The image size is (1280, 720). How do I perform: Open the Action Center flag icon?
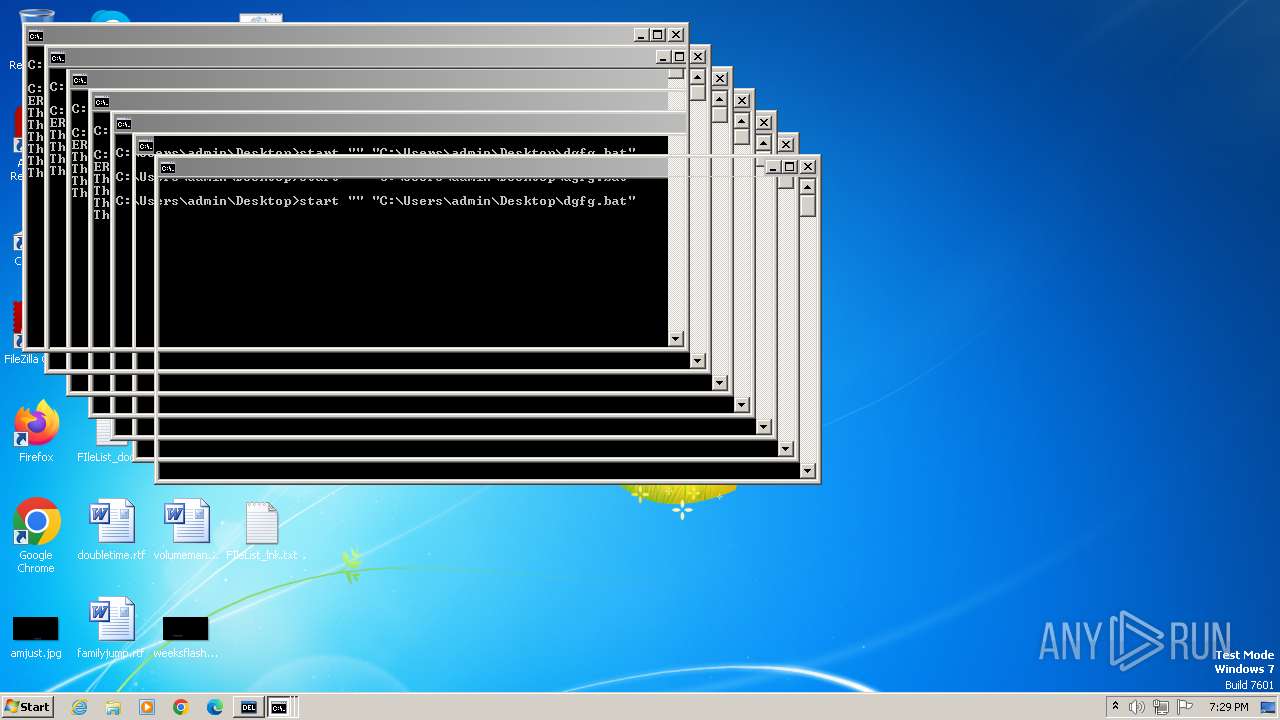(1183, 707)
